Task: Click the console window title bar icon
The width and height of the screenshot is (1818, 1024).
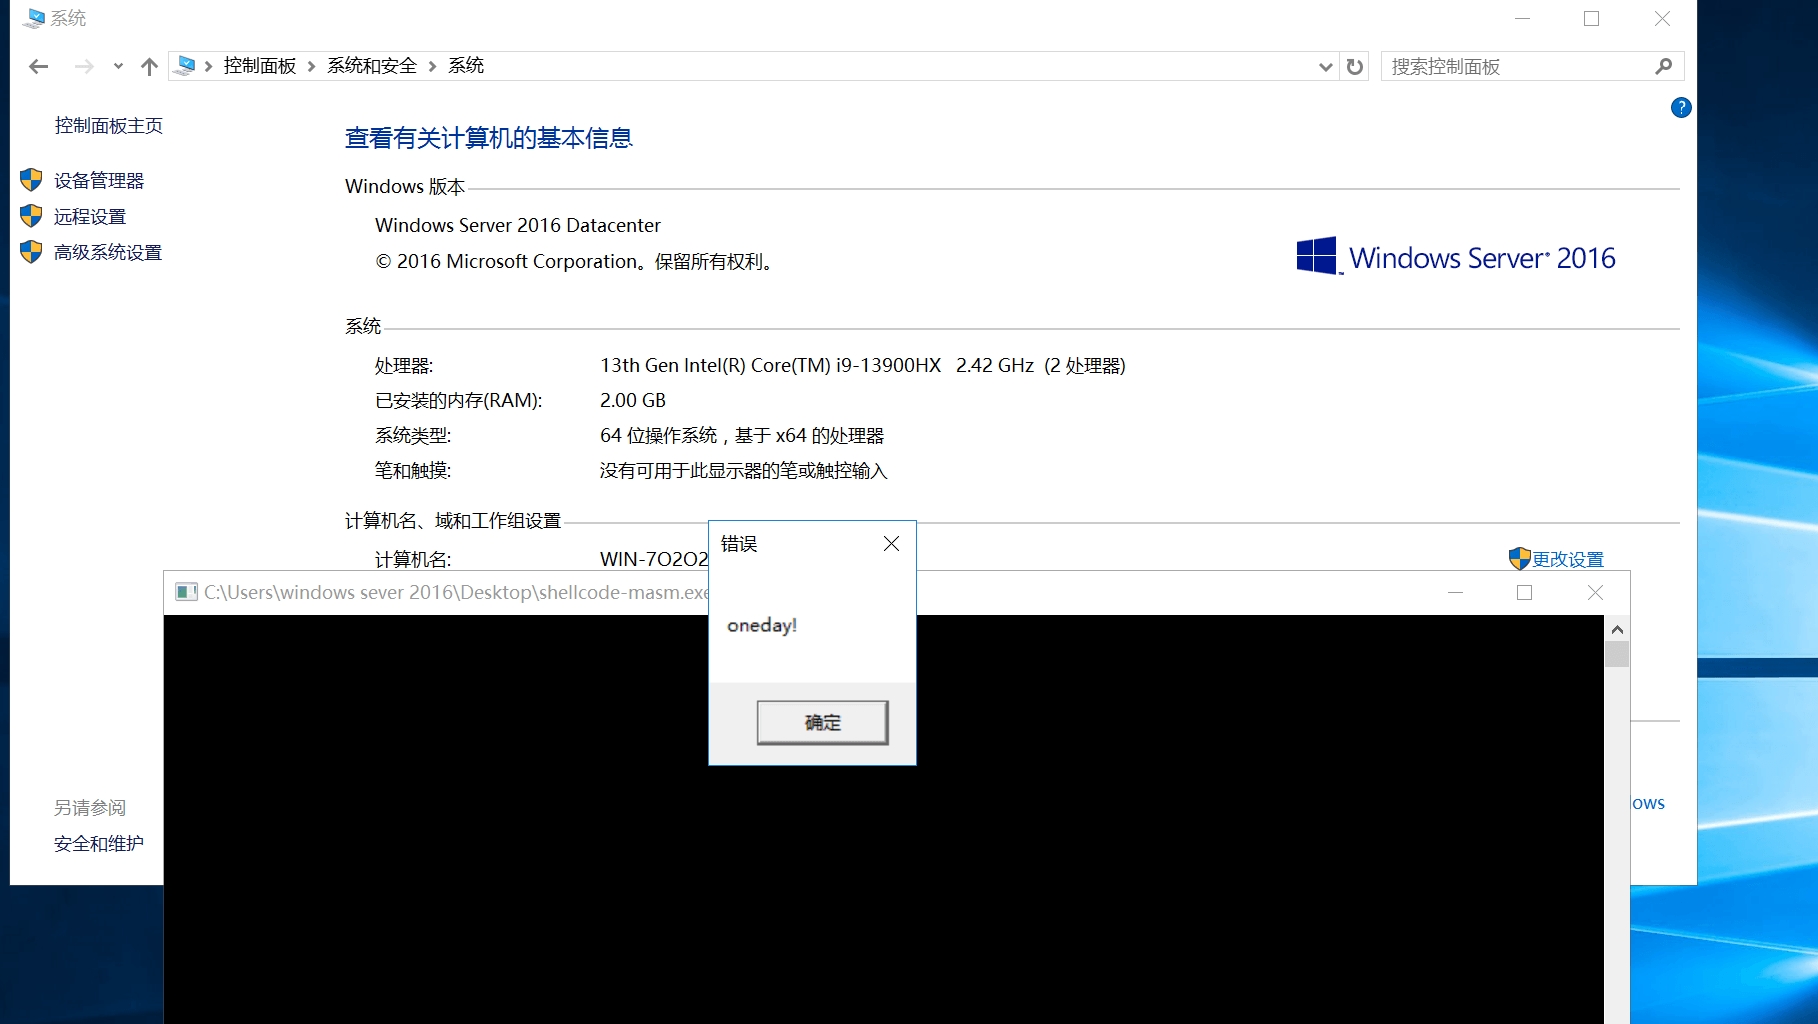Action: click(x=186, y=592)
